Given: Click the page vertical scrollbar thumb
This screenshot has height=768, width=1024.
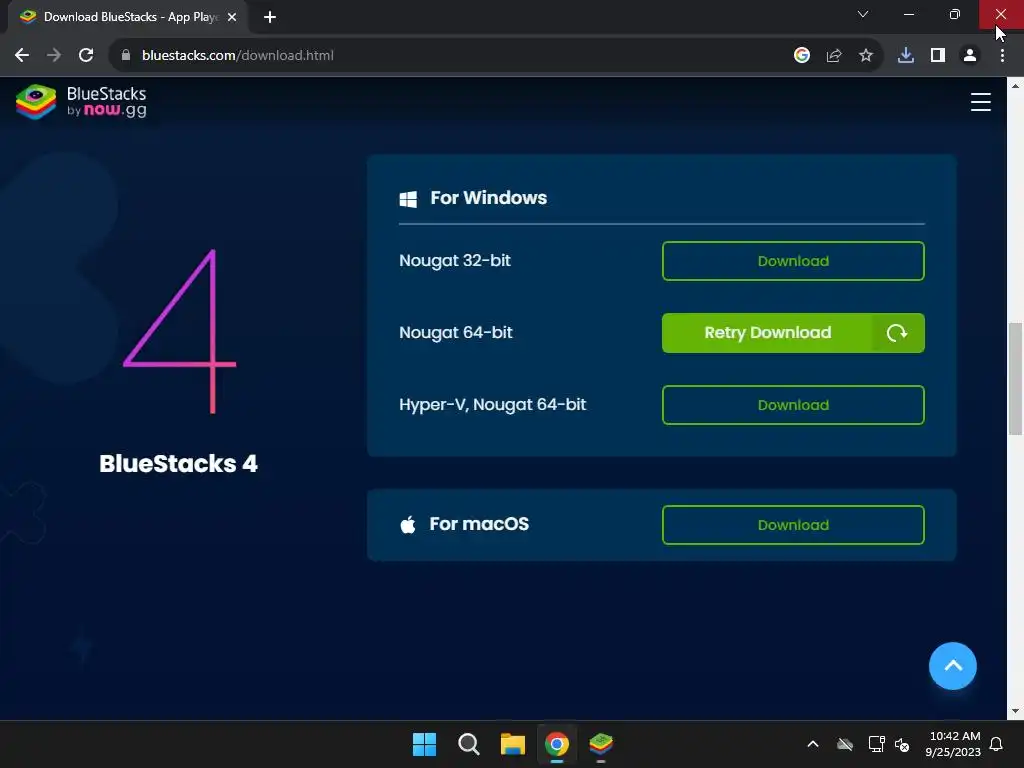Looking at the screenshot, I should pos(1016,379).
